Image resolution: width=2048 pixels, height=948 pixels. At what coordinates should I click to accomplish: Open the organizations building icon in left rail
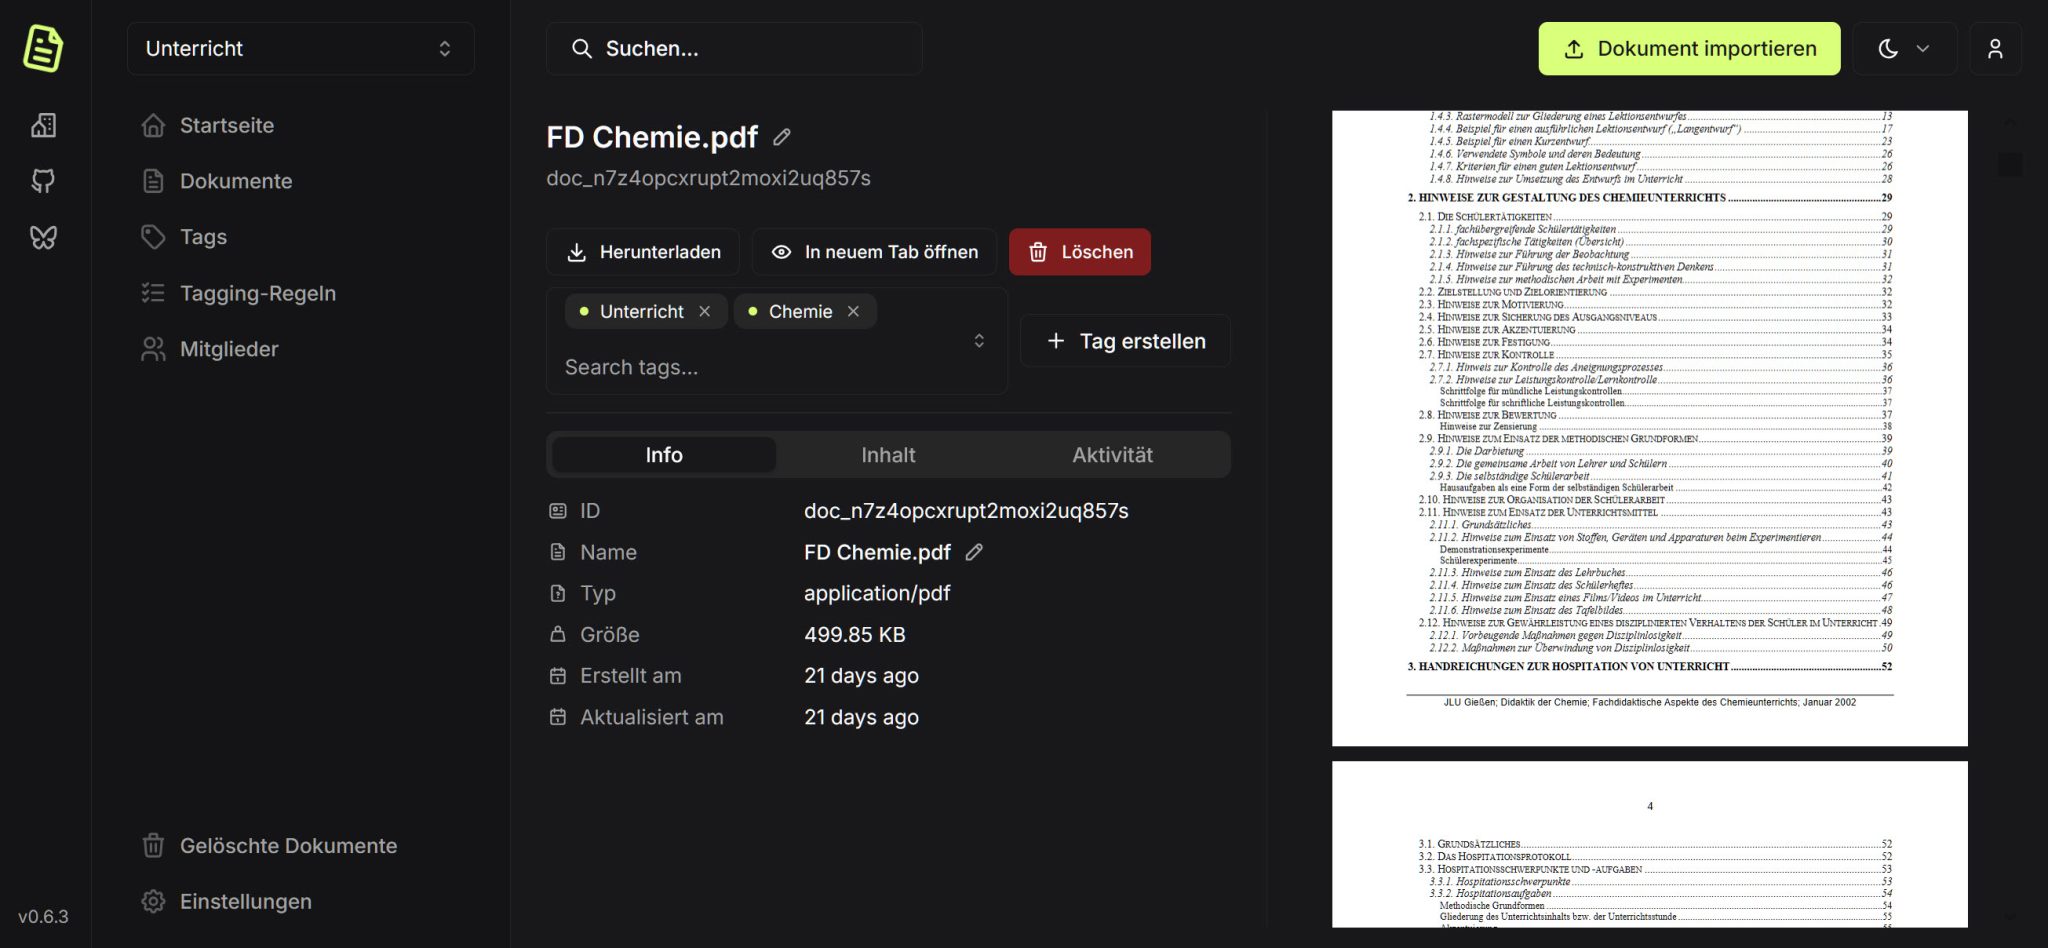[43, 125]
